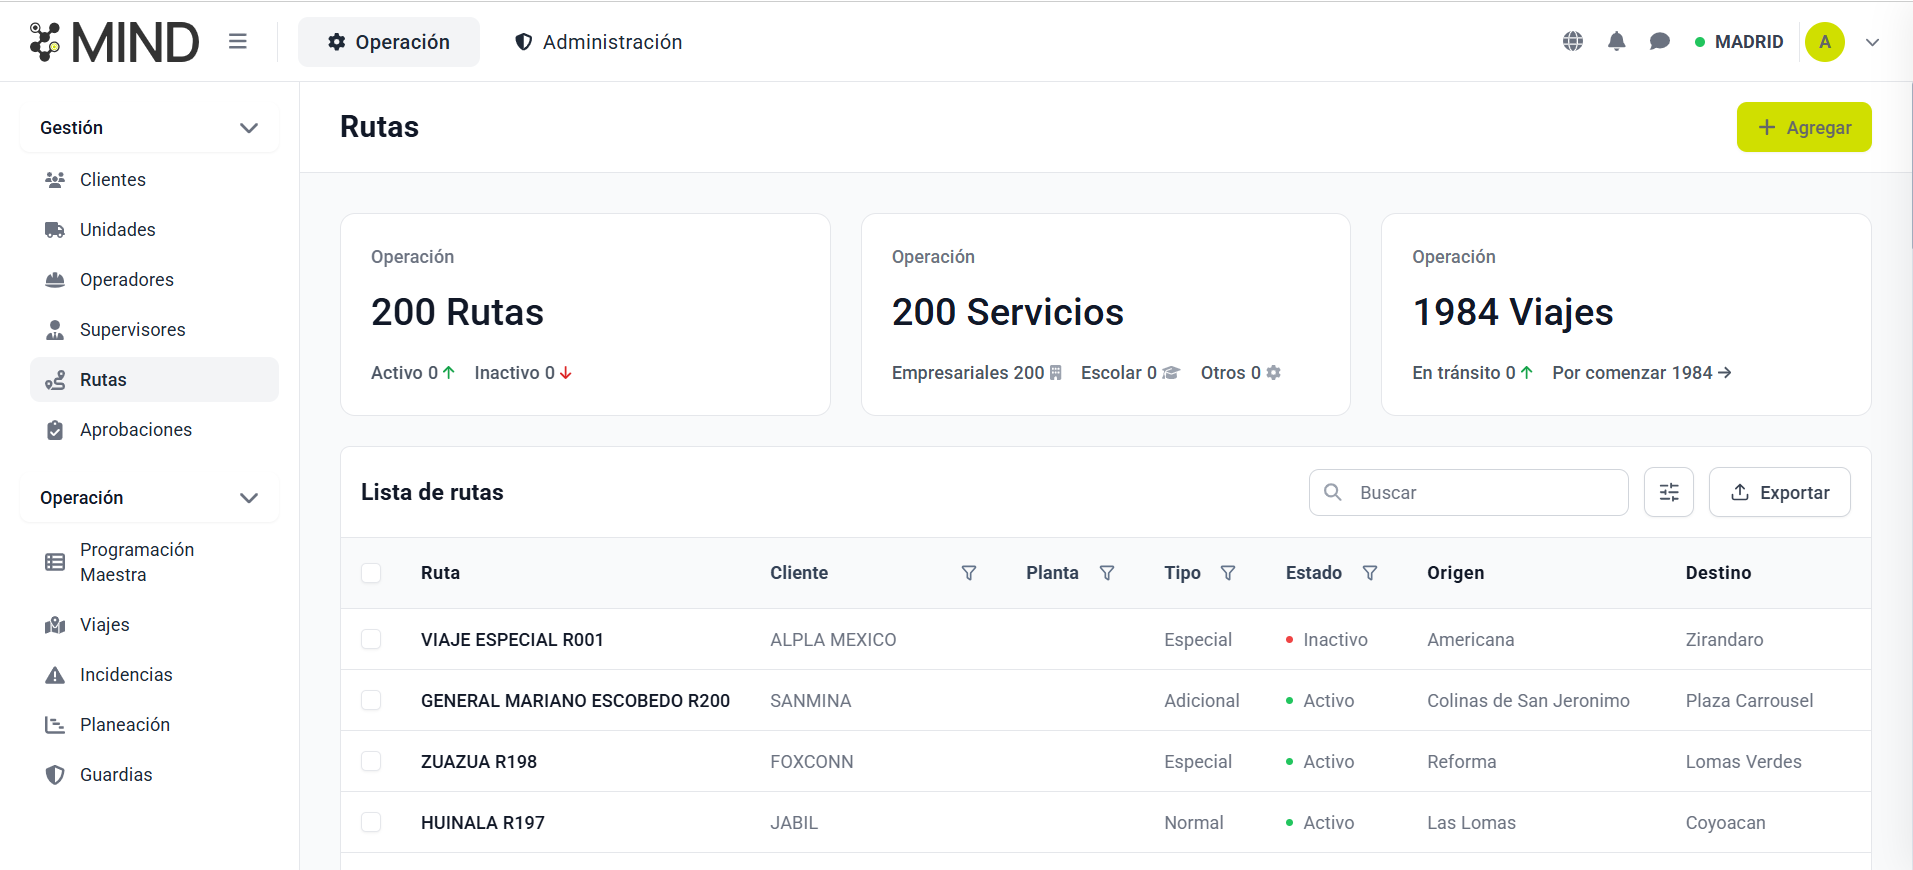This screenshot has height=870, width=1913.
Task: Click the Aprobaciones clipboard icon
Action: [55, 430]
